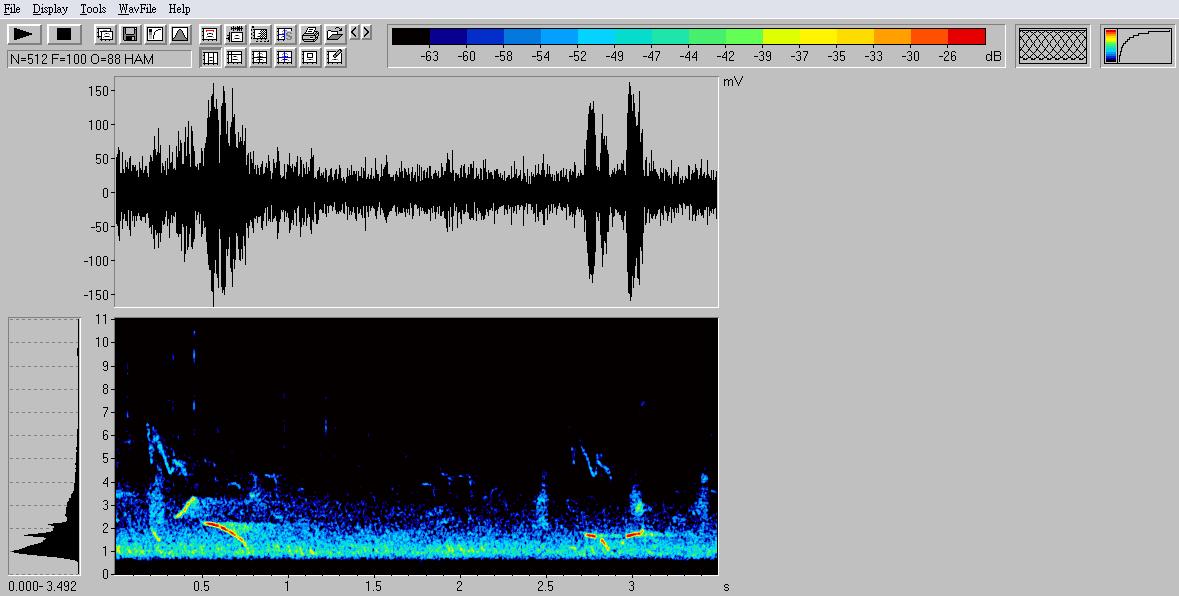Click the left arrow scroll button
Viewport: 1179px width, 596px height.
point(354,33)
